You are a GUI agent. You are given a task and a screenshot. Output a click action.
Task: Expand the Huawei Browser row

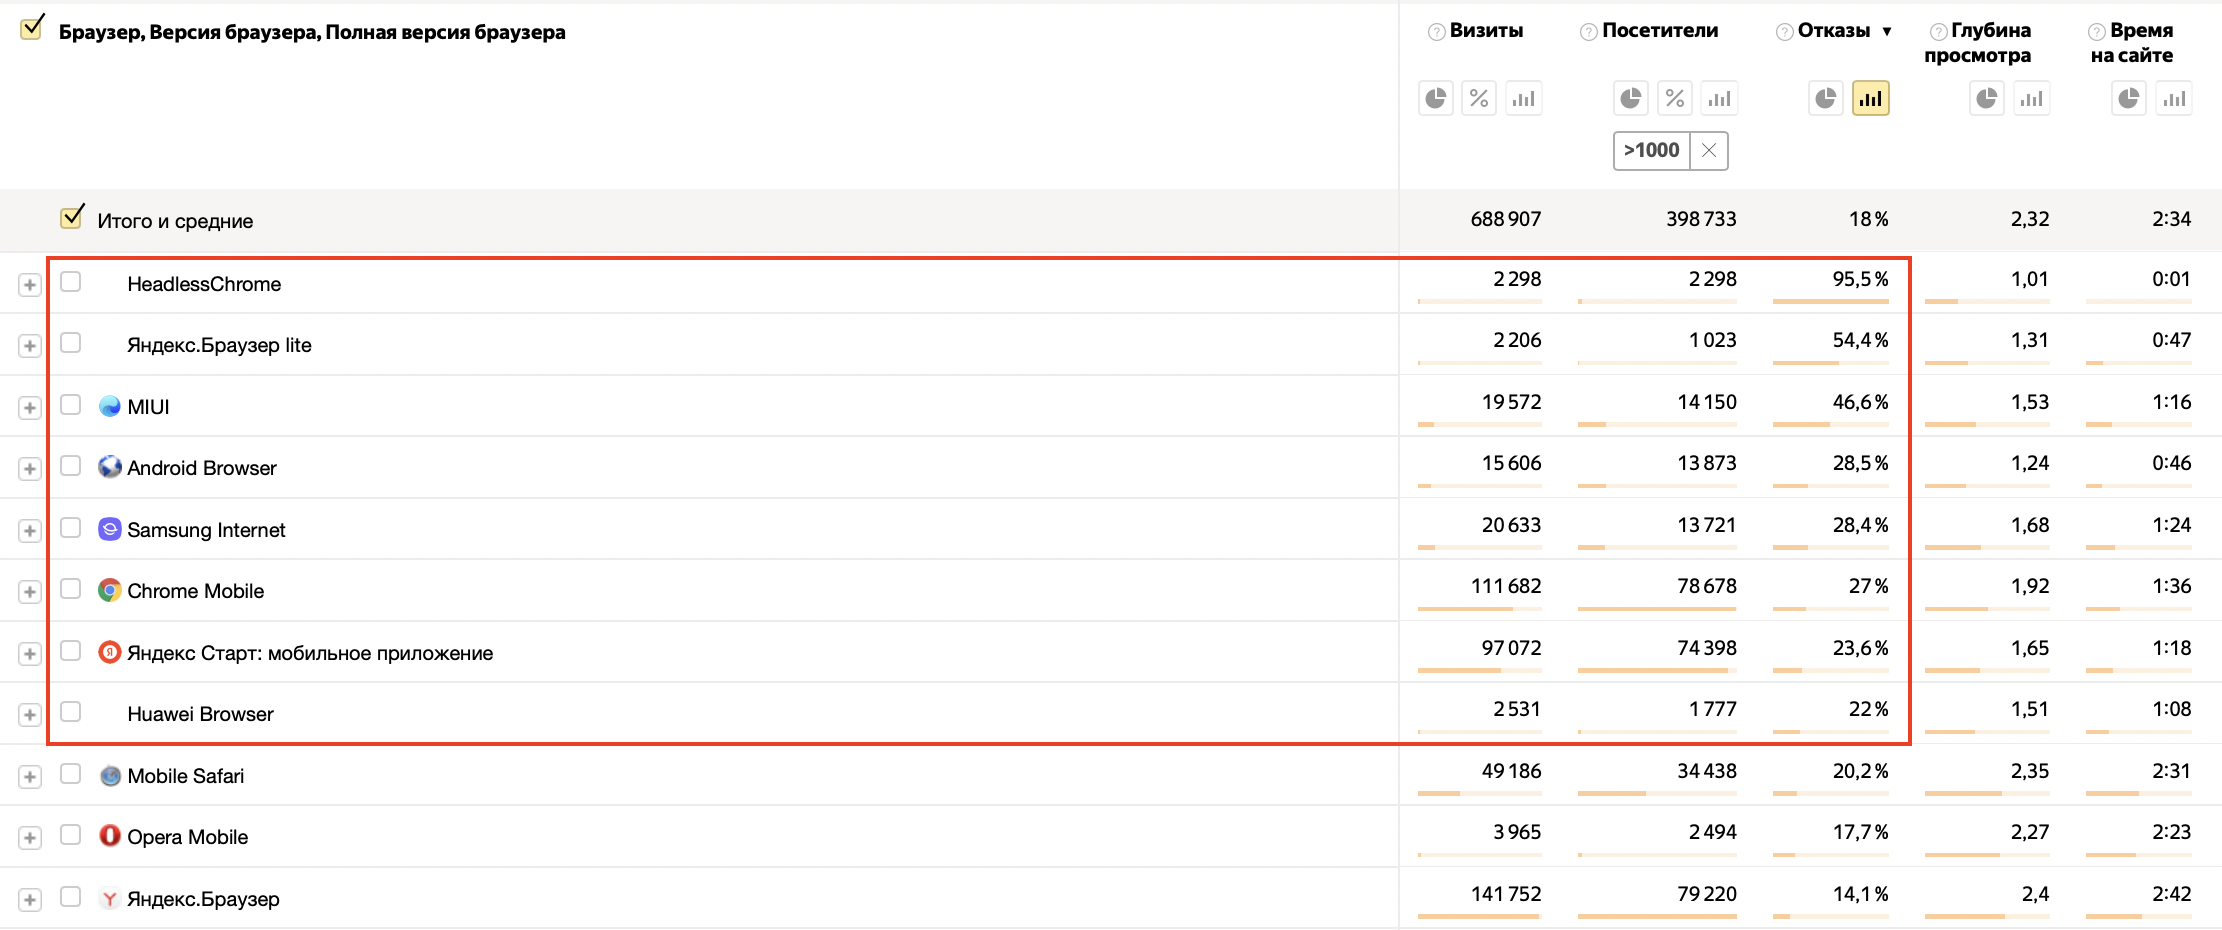[x=30, y=715]
